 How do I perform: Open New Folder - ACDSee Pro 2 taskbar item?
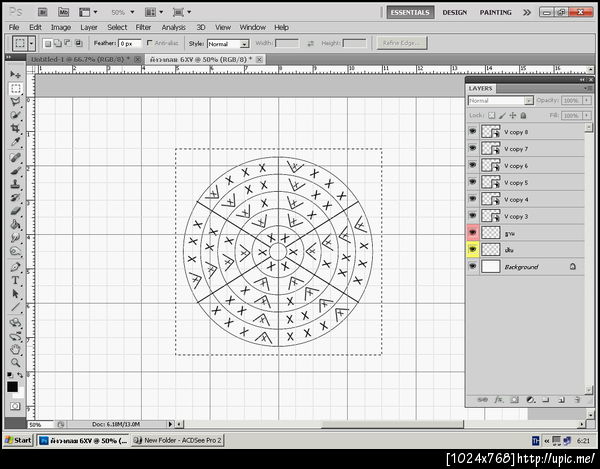click(x=177, y=440)
